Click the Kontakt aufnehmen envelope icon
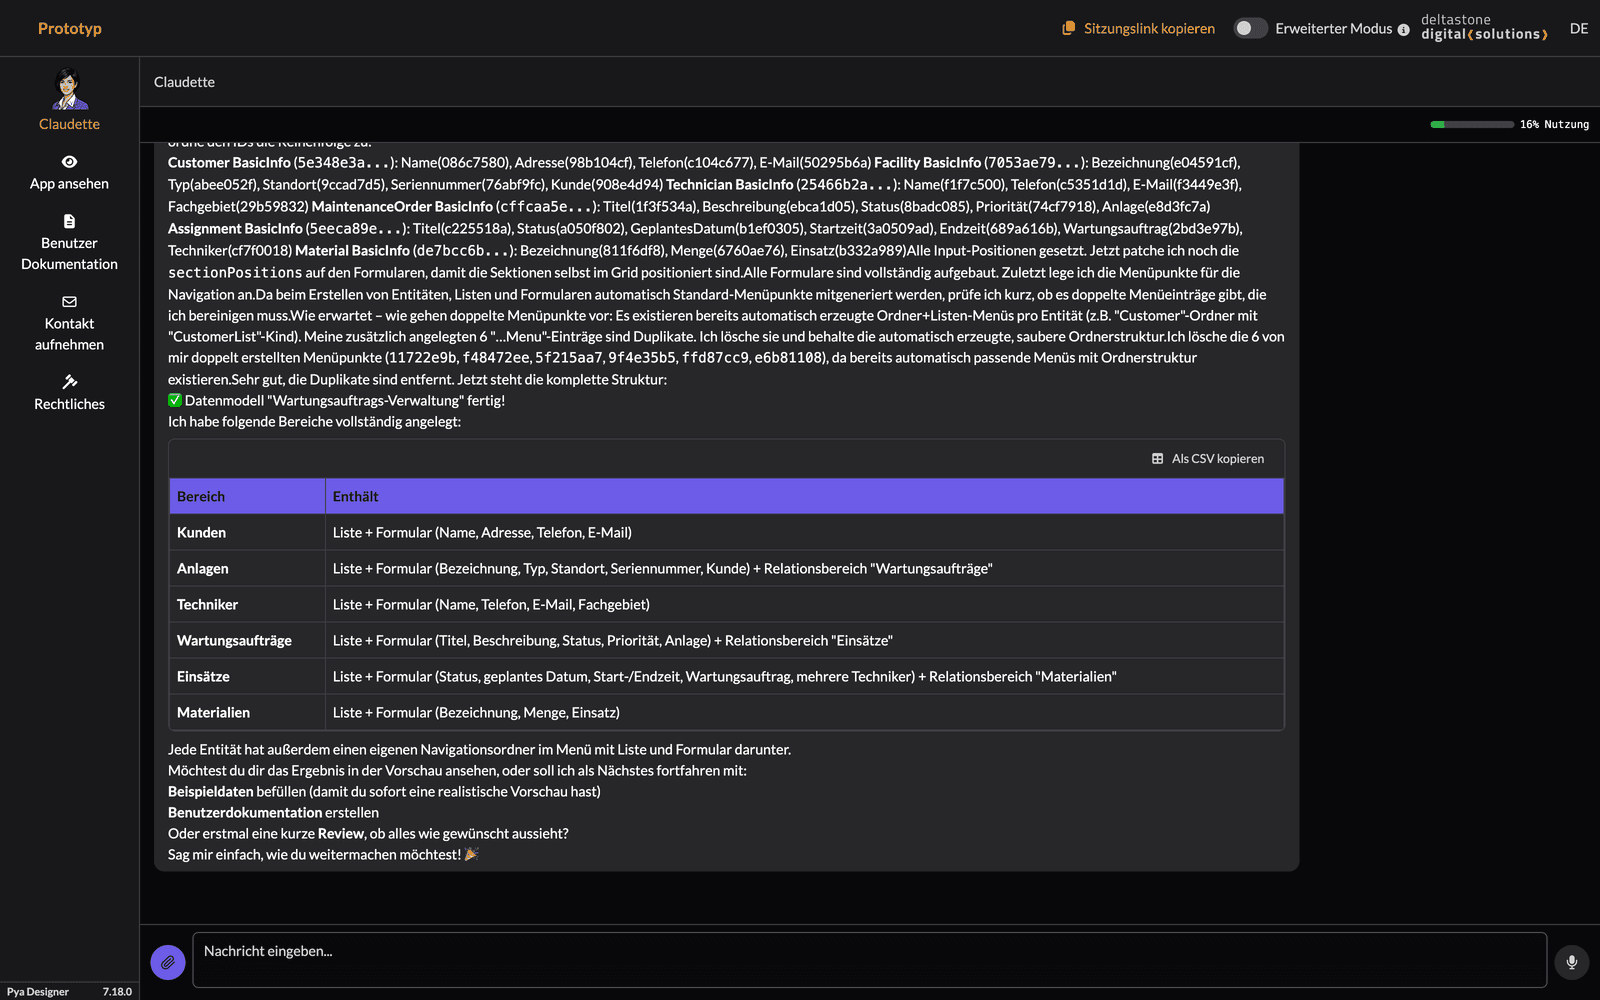1600x1000 pixels. pos(69,301)
